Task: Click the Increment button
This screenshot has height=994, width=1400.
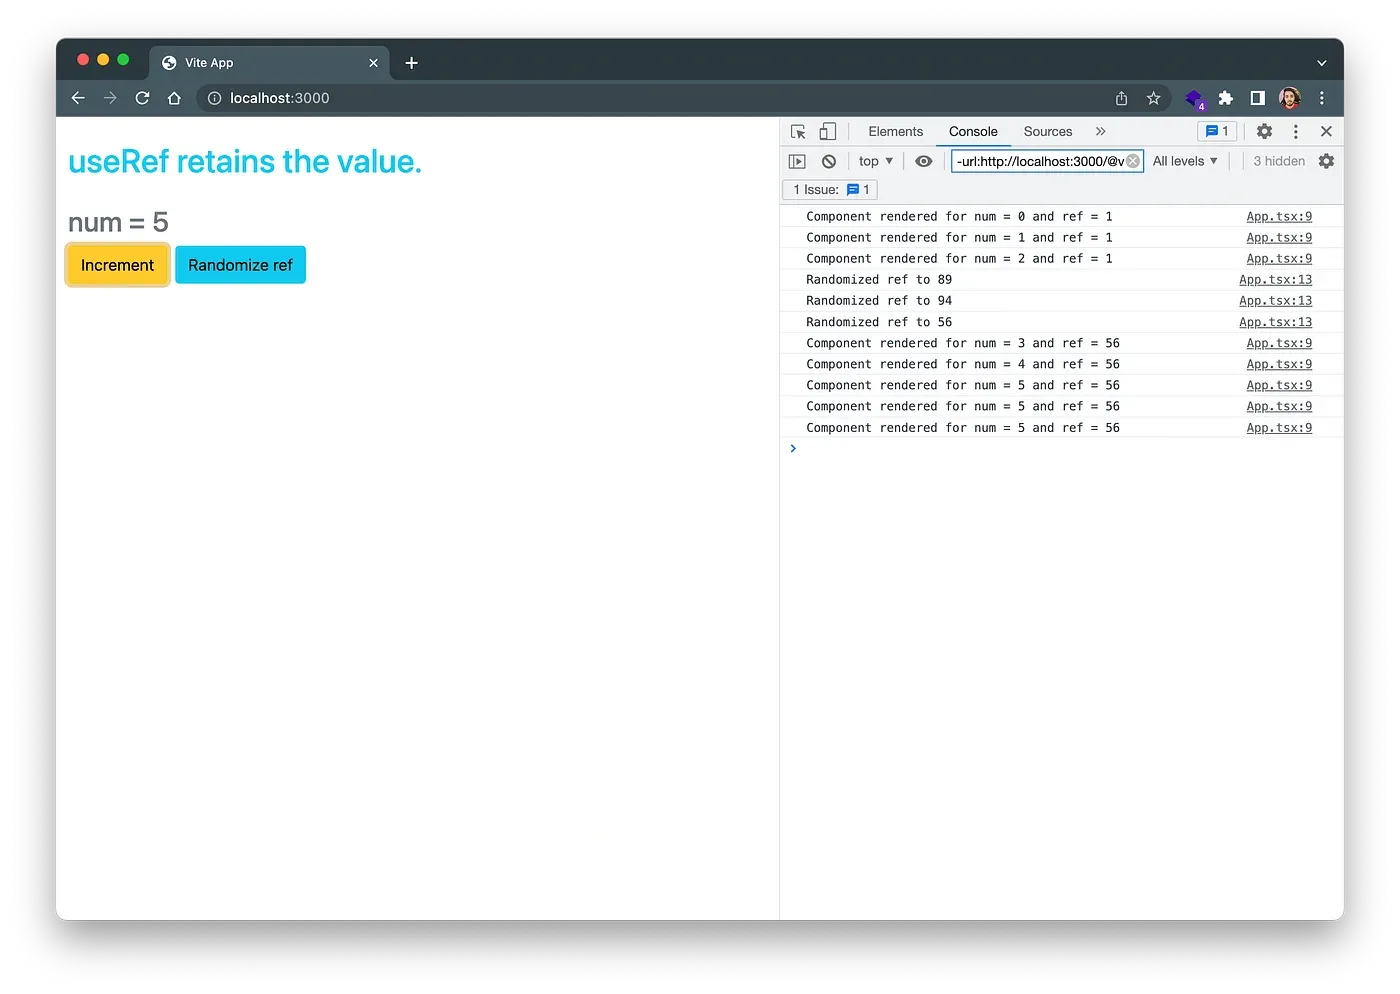Action: point(117,265)
